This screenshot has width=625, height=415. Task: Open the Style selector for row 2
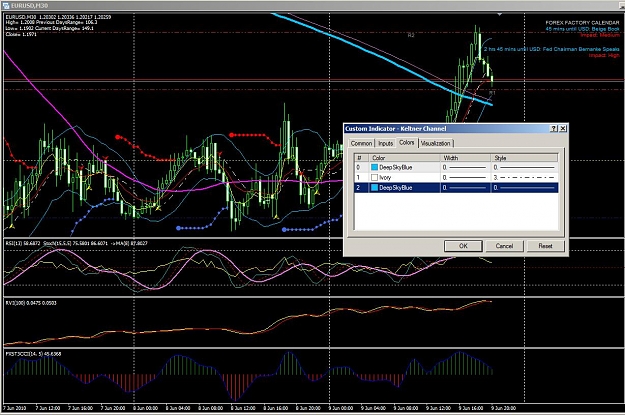point(524,188)
